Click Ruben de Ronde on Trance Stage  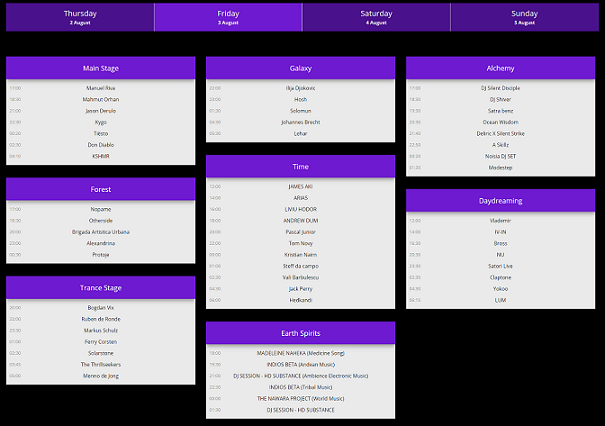click(101, 319)
